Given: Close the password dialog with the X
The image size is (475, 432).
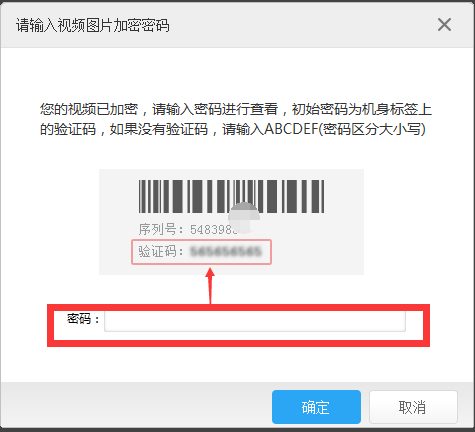Looking at the screenshot, I should coord(444,25).
